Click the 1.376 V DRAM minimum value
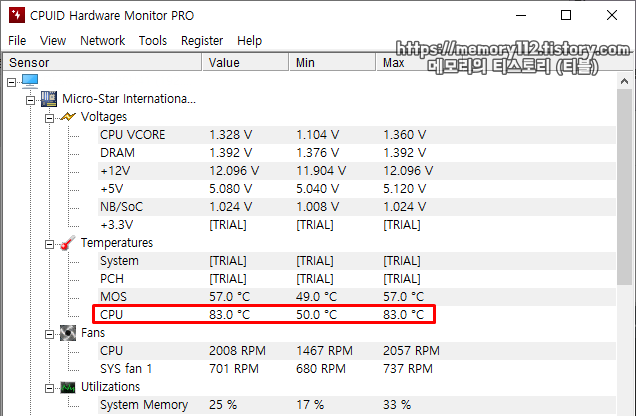 coord(318,153)
